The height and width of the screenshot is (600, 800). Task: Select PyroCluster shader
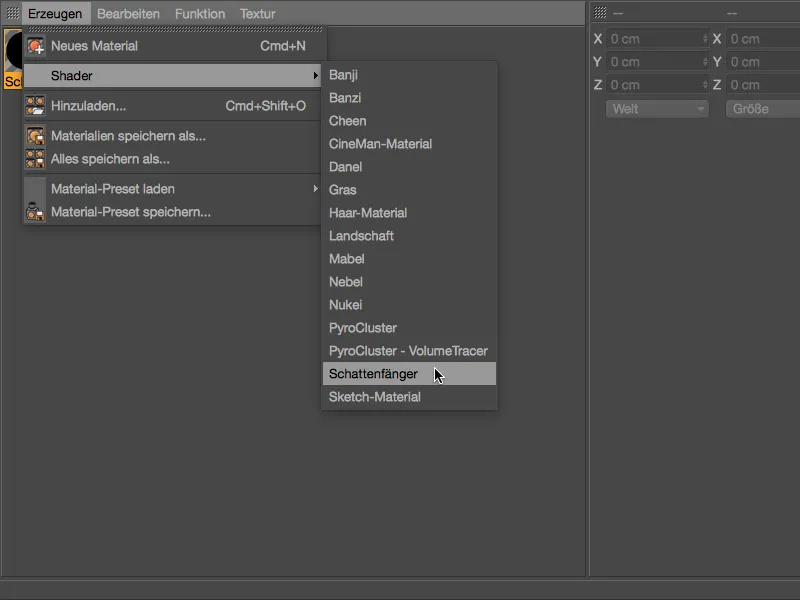click(x=409, y=328)
